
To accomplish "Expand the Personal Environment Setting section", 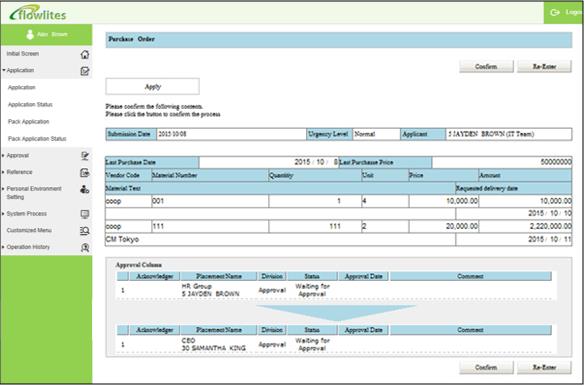I will pyautogui.click(x=4, y=189).
